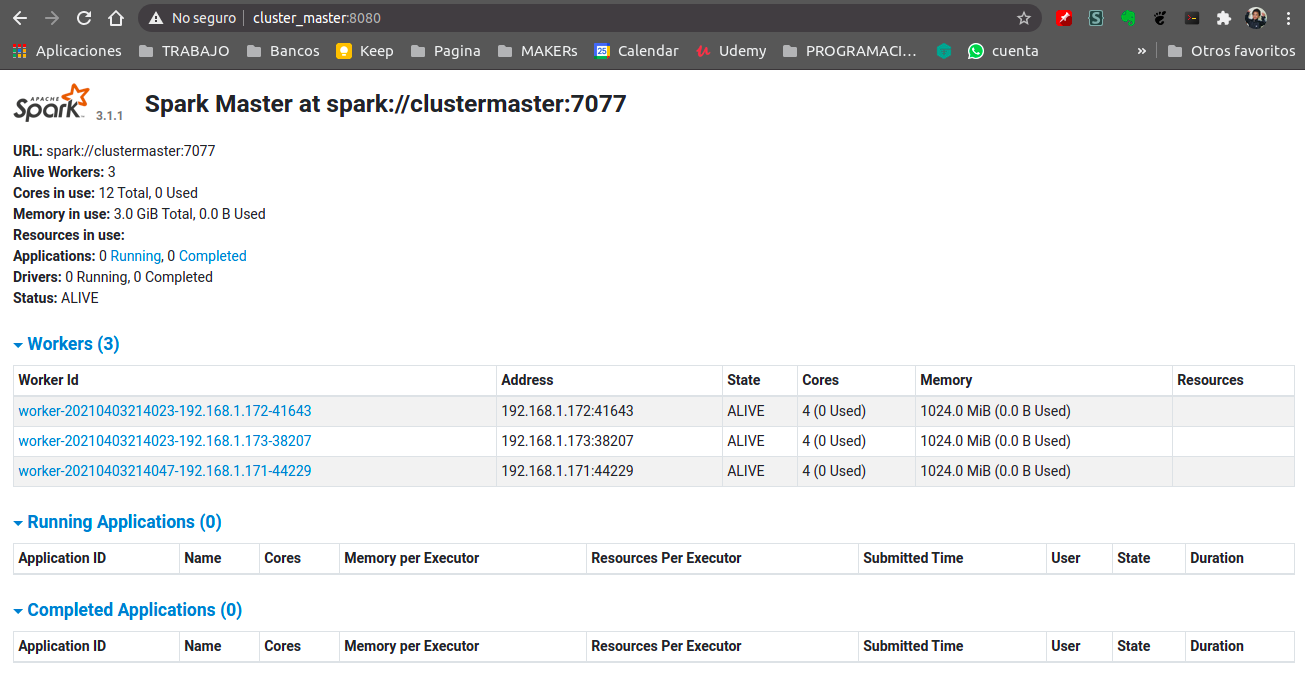The width and height of the screenshot is (1305, 692).
Task: Open the teal S extension icon
Action: click(x=1096, y=18)
